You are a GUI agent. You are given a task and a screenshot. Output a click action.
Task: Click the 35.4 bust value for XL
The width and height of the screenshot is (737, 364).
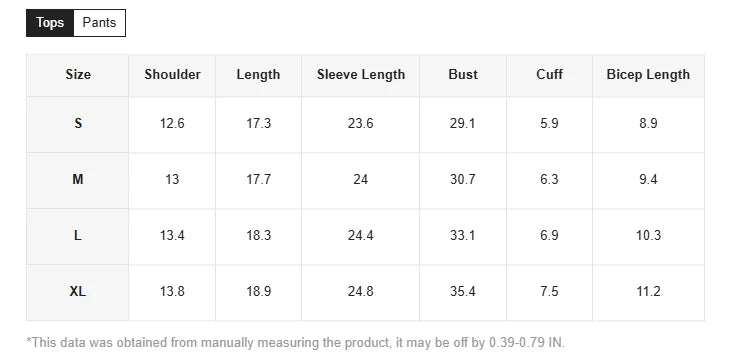[463, 292]
